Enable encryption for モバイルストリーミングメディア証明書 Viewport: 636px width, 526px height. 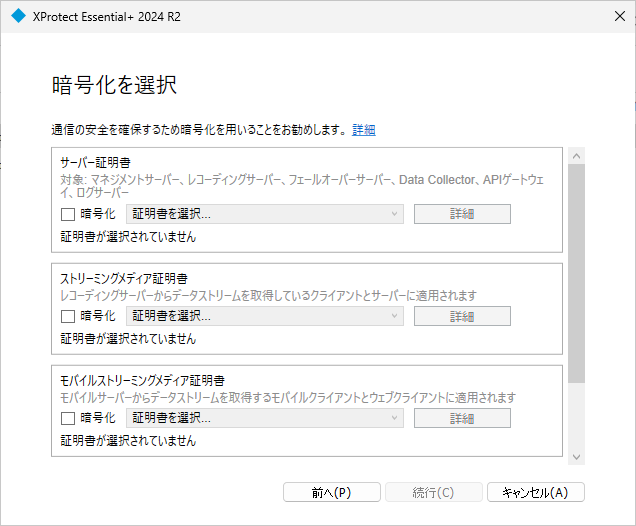68,419
